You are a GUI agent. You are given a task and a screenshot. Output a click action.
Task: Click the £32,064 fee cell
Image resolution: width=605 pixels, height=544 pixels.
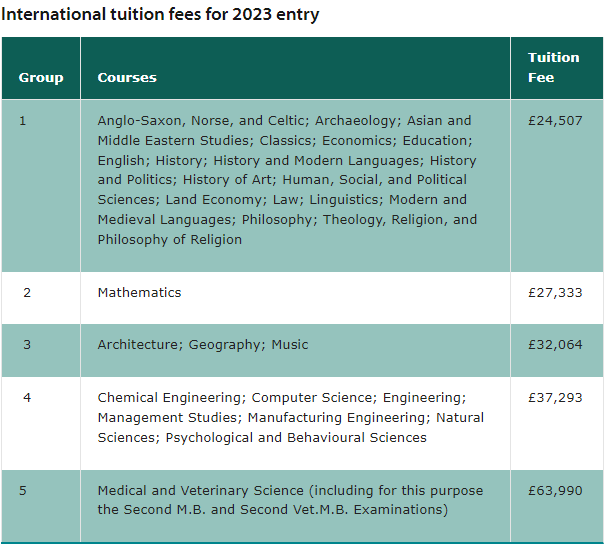point(557,351)
